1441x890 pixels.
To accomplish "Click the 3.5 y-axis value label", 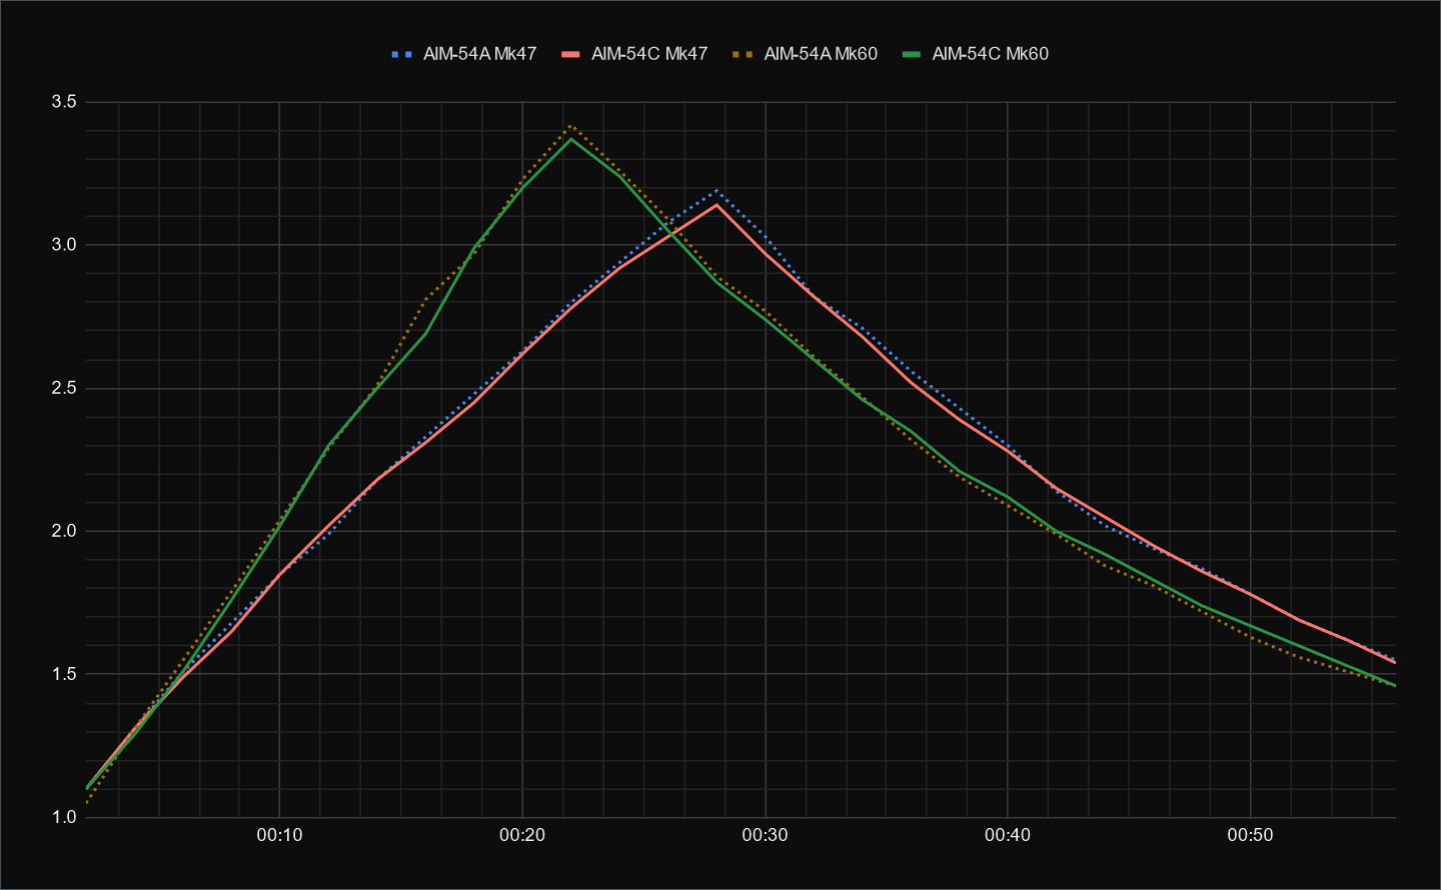I will pyautogui.click(x=64, y=102).
